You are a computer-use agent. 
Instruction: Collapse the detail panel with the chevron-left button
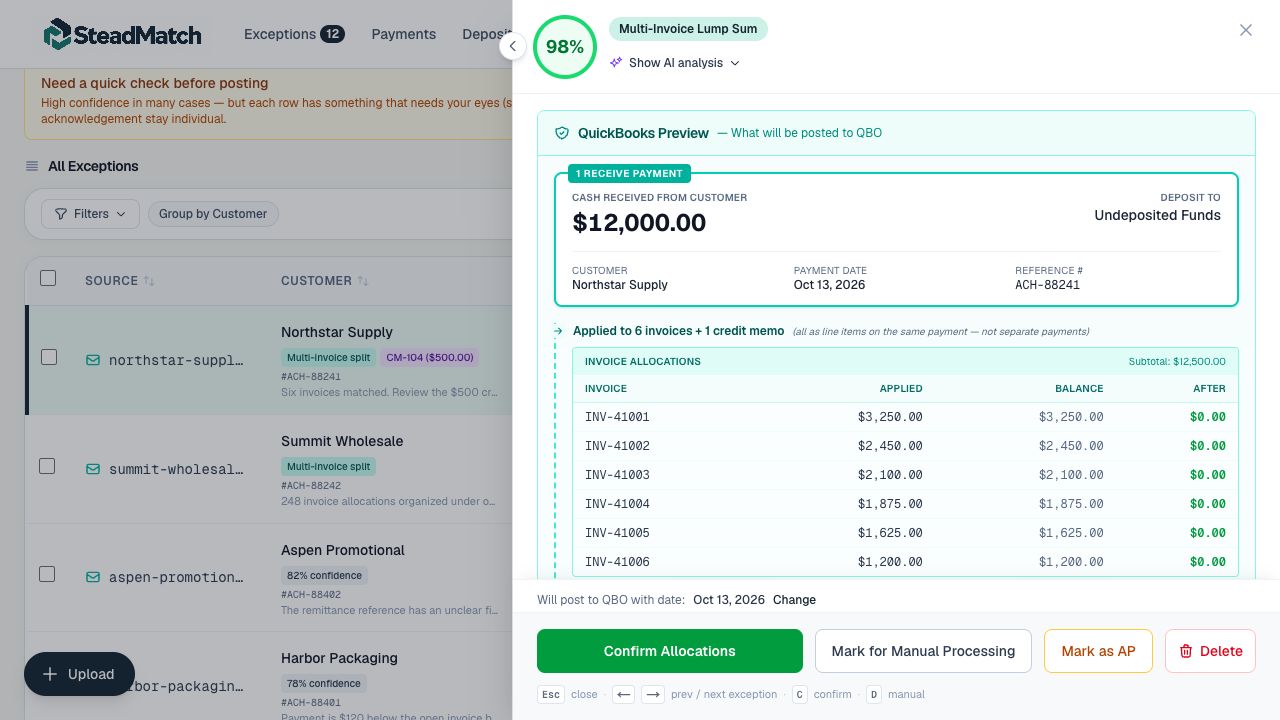[512, 46]
